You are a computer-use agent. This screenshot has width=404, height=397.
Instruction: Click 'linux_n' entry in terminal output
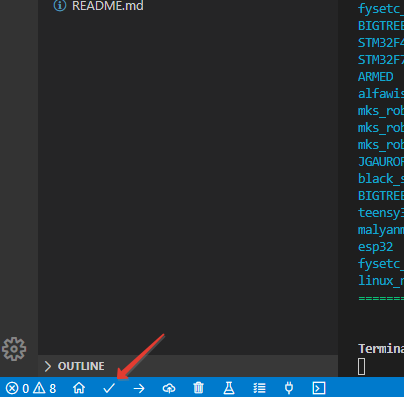point(381,281)
